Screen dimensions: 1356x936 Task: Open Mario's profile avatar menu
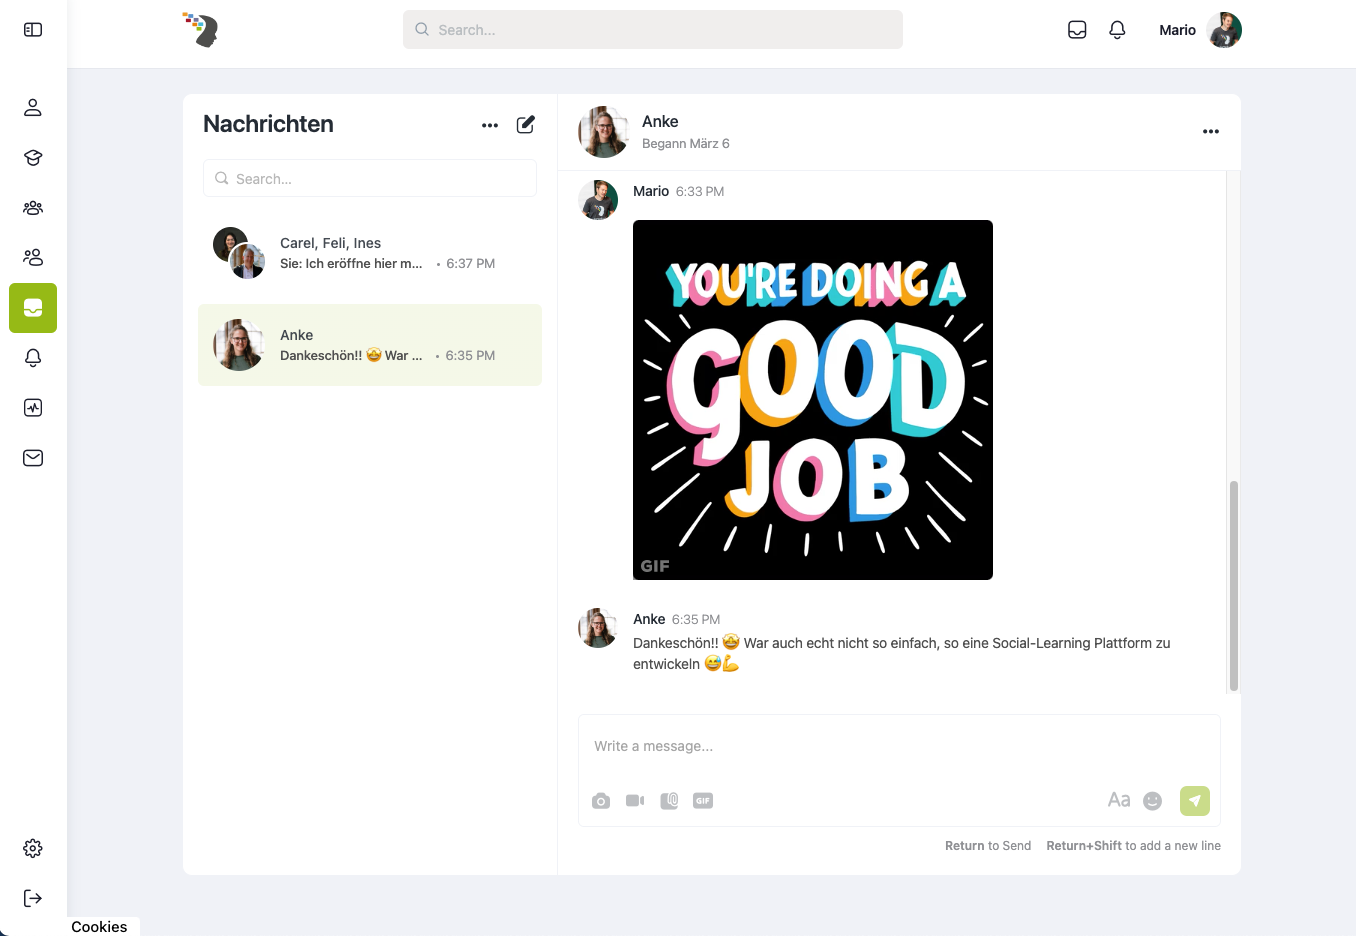[1224, 30]
